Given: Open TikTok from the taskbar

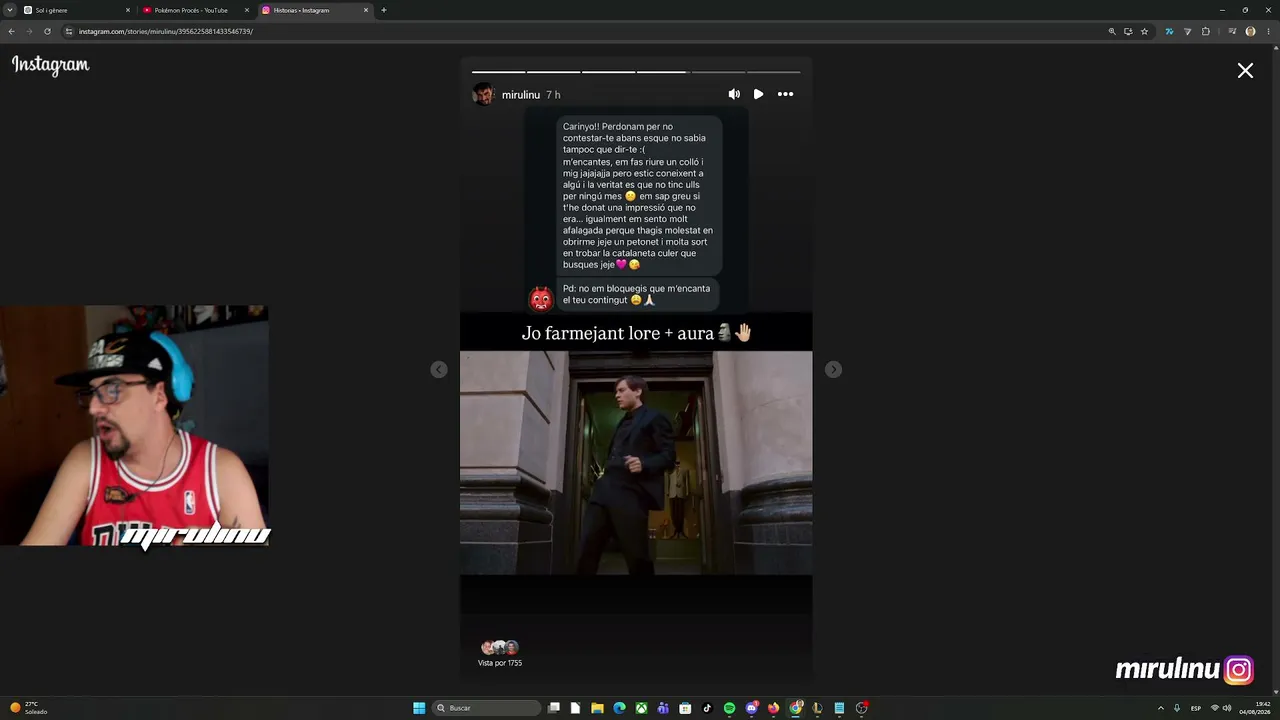Looking at the screenshot, I should (707, 708).
